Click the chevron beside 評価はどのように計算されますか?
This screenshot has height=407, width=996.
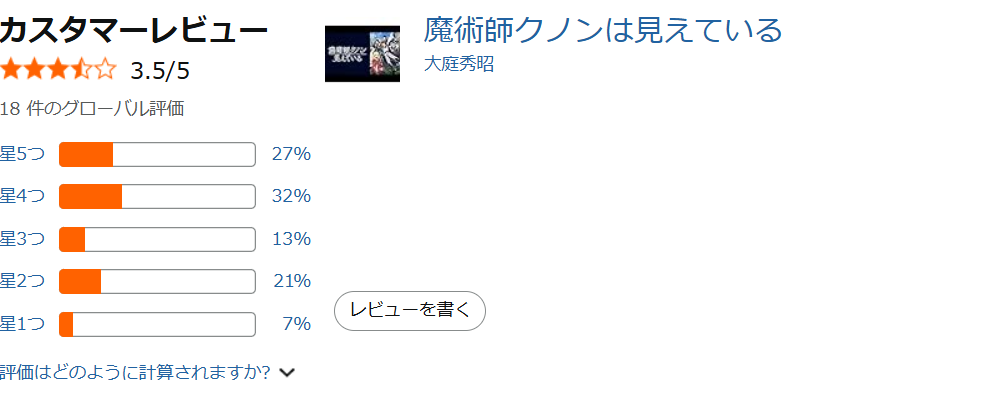click(x=287, y=373)
